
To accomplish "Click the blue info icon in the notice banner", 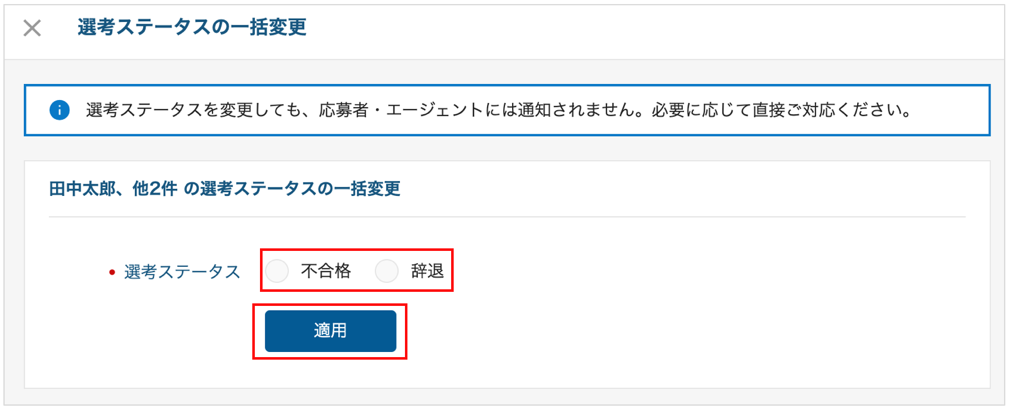I will click(59, 110).
